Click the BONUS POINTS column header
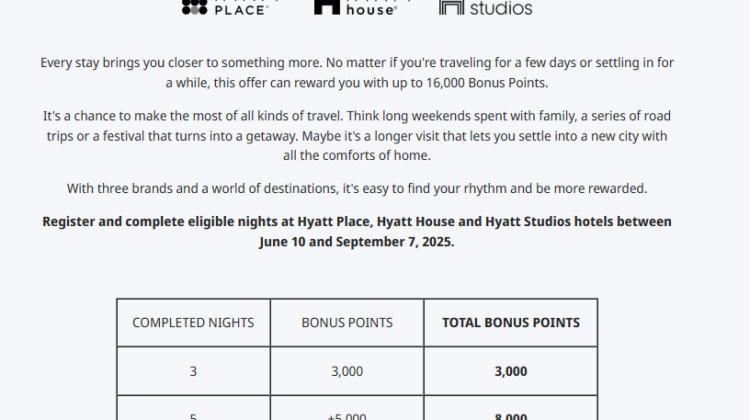 347,323
